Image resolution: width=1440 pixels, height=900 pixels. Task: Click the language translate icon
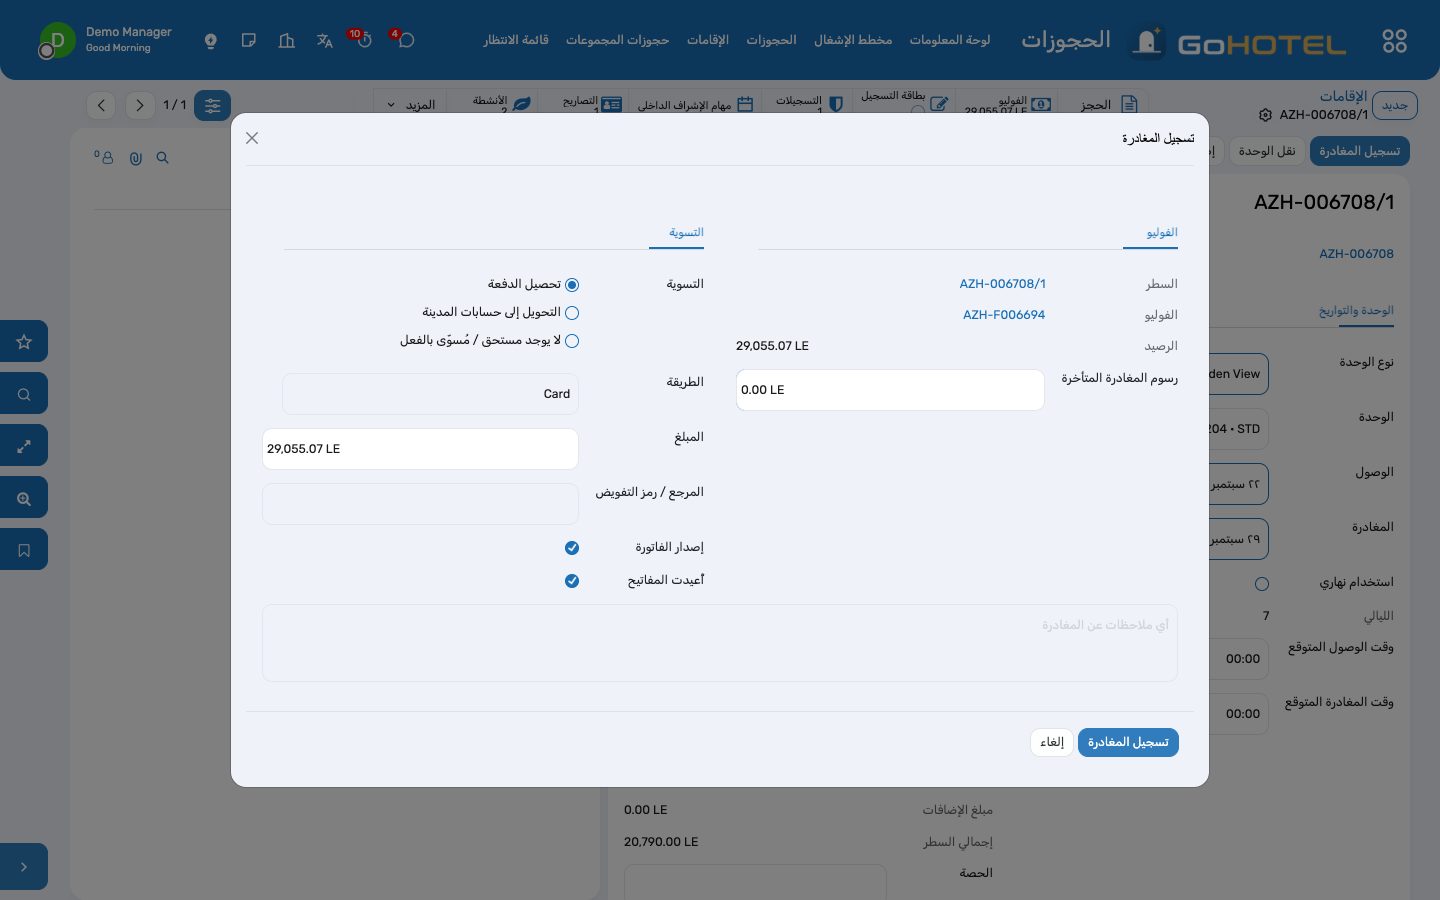click(x=324, y=41)
